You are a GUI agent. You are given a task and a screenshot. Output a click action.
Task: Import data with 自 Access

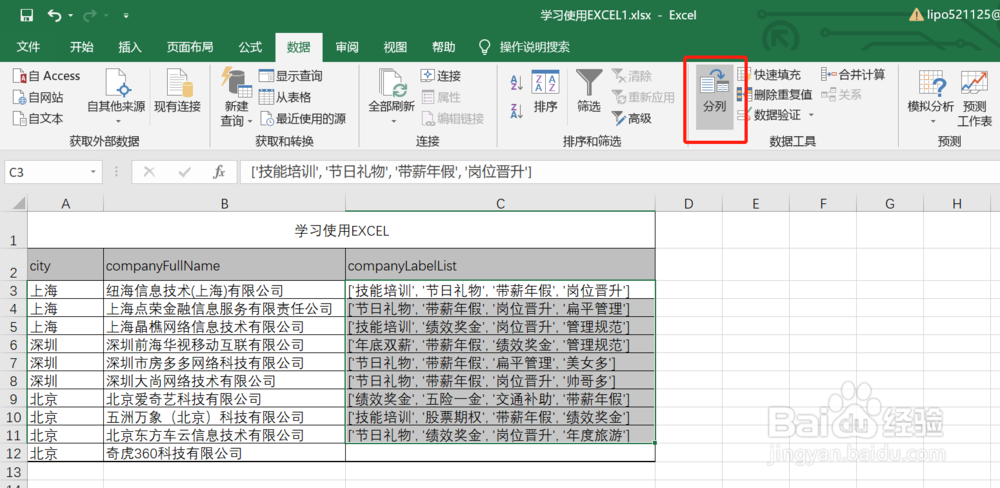47,76
